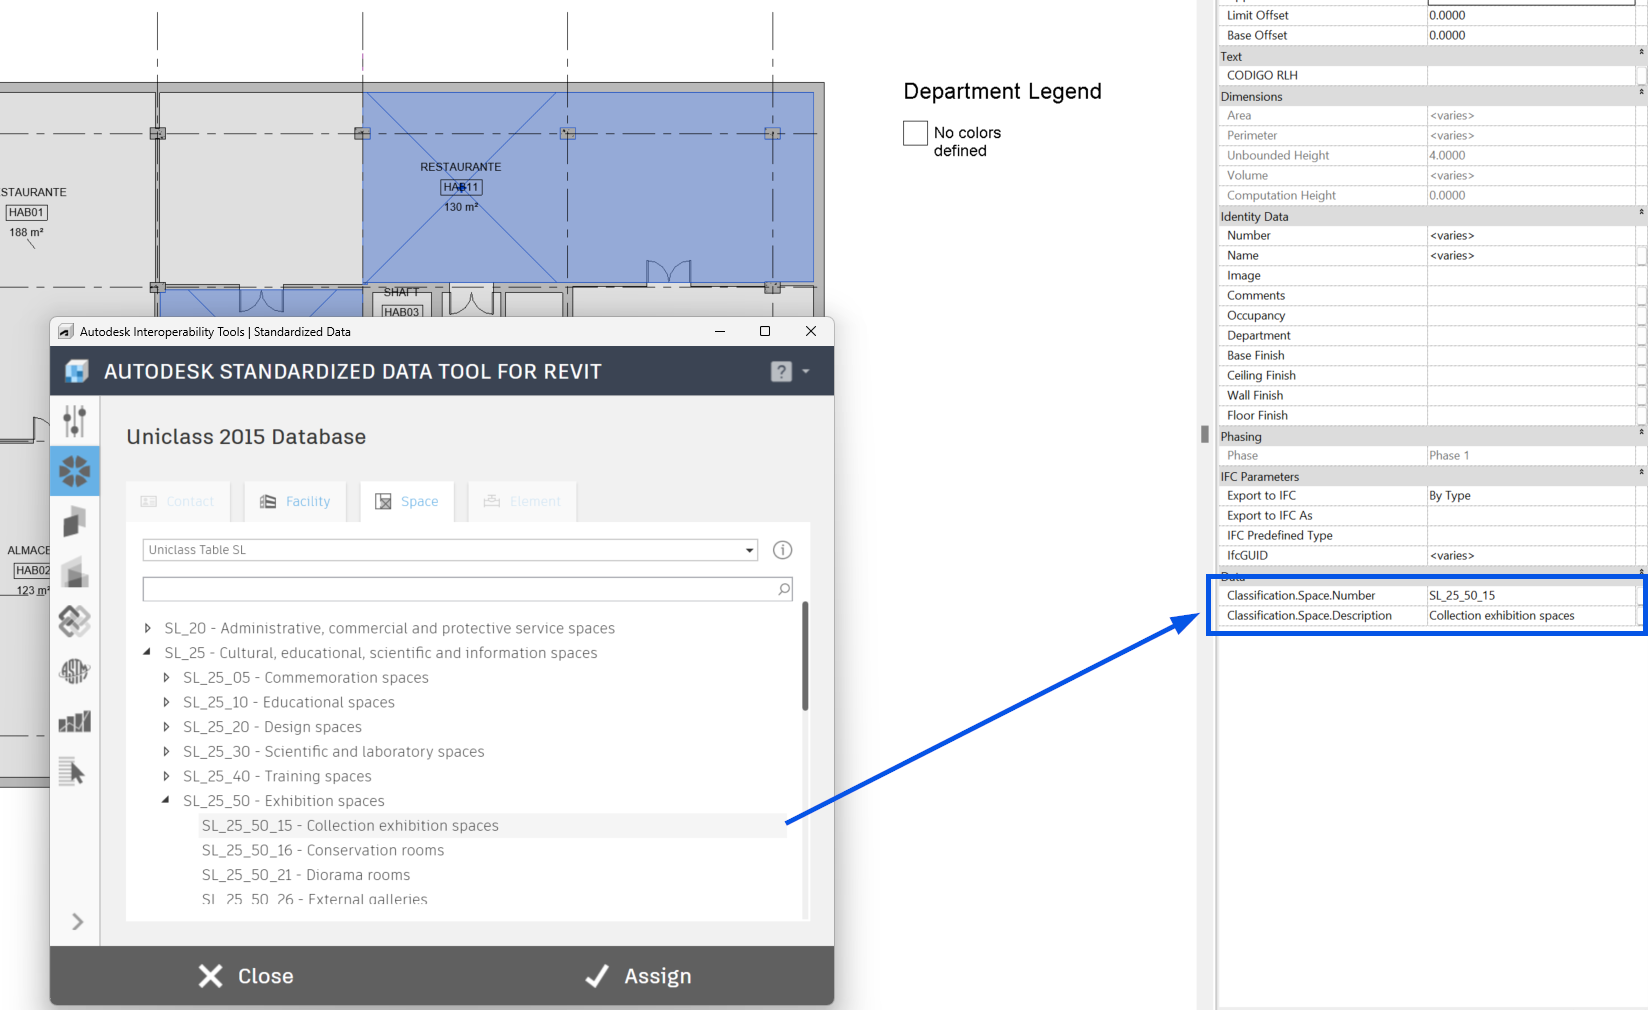Open the dropdown arrow beside the help icon
The height and width of the screenshot is (1010, 1648).
tap(806, 372)
